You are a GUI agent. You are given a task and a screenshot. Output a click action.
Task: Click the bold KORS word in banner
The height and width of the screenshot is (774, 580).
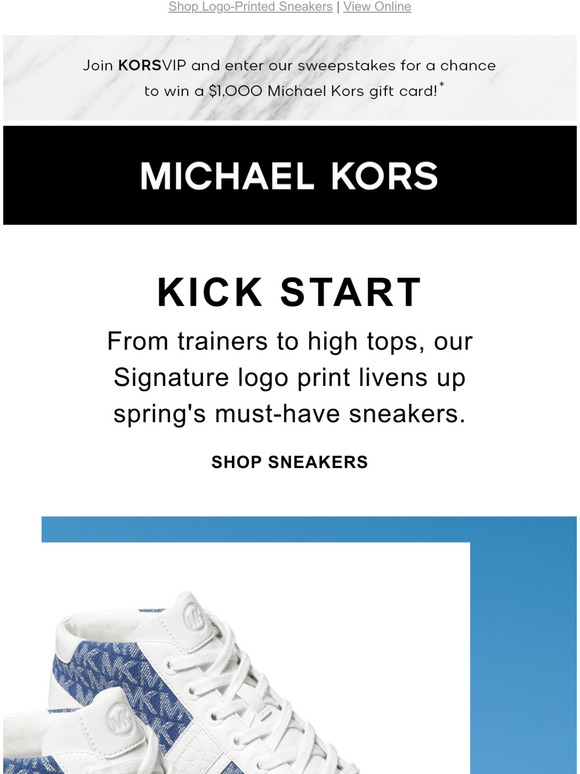pos(140,66)
